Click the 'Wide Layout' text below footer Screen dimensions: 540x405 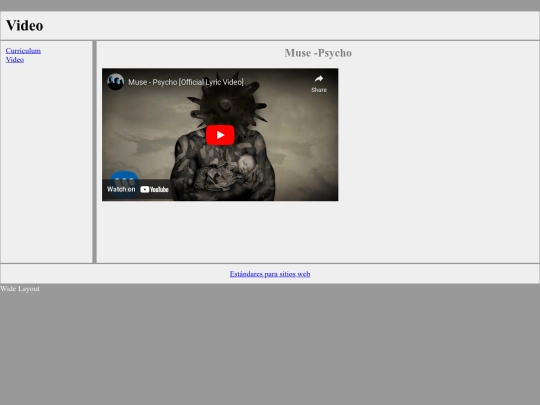pyautogui.click(x=20, y=289)
